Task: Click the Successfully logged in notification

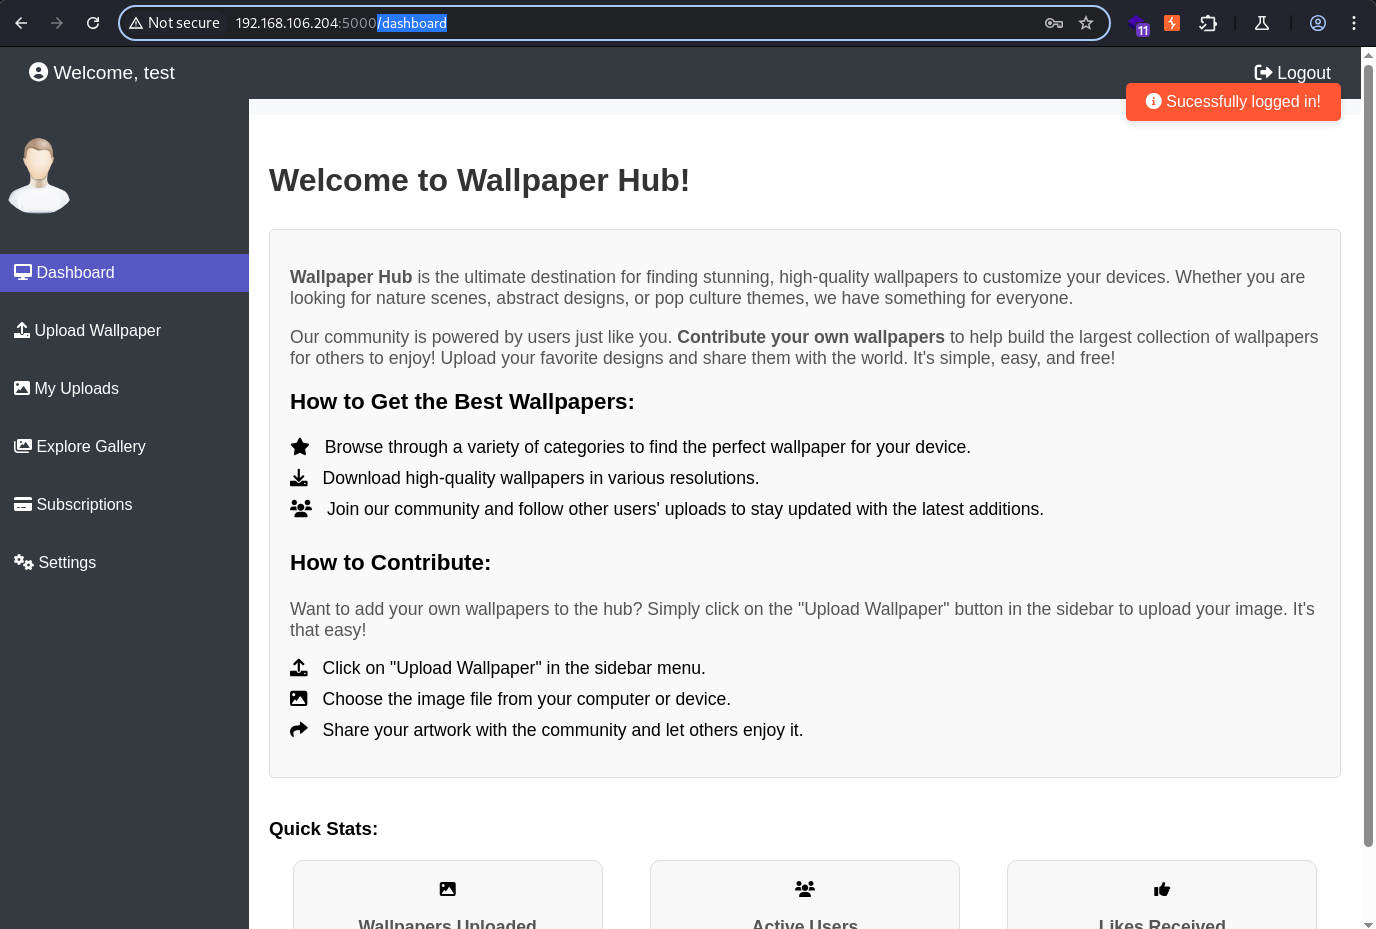Action: [1233, 102]
